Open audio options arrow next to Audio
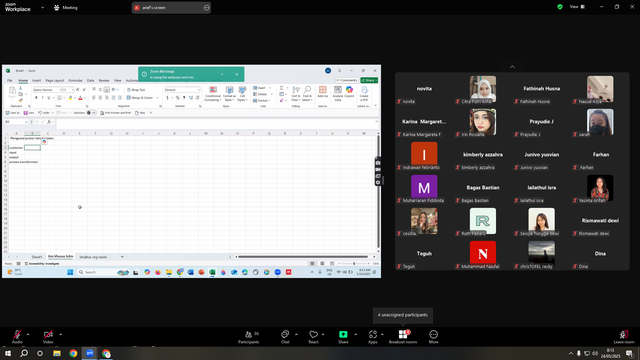This screenshot has width=640, height=360. [x=28, y=334]
